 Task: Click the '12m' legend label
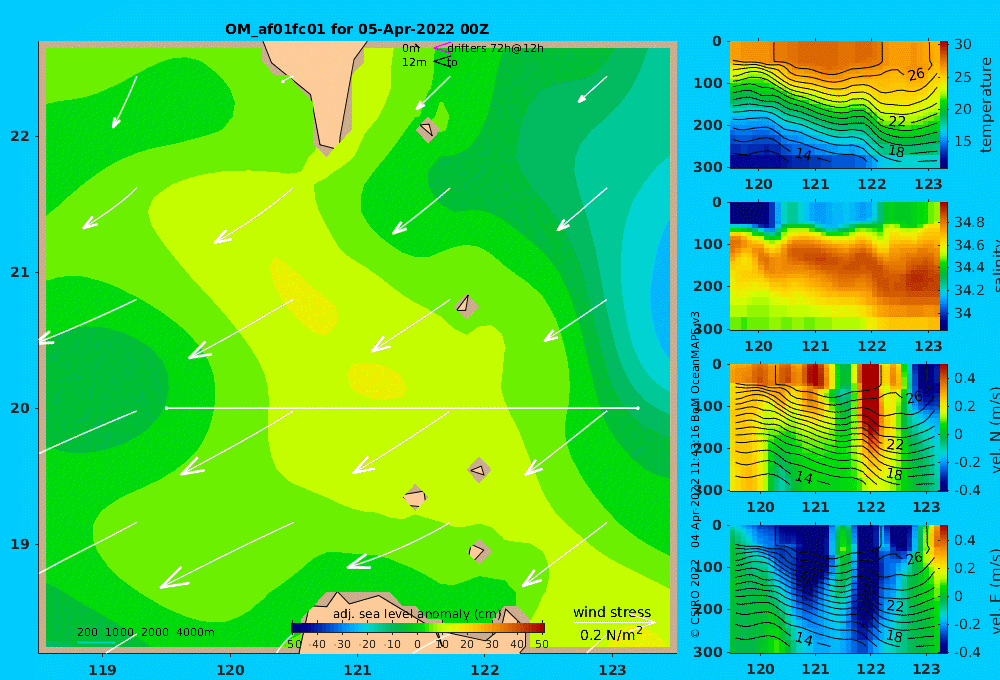(414, 62)
